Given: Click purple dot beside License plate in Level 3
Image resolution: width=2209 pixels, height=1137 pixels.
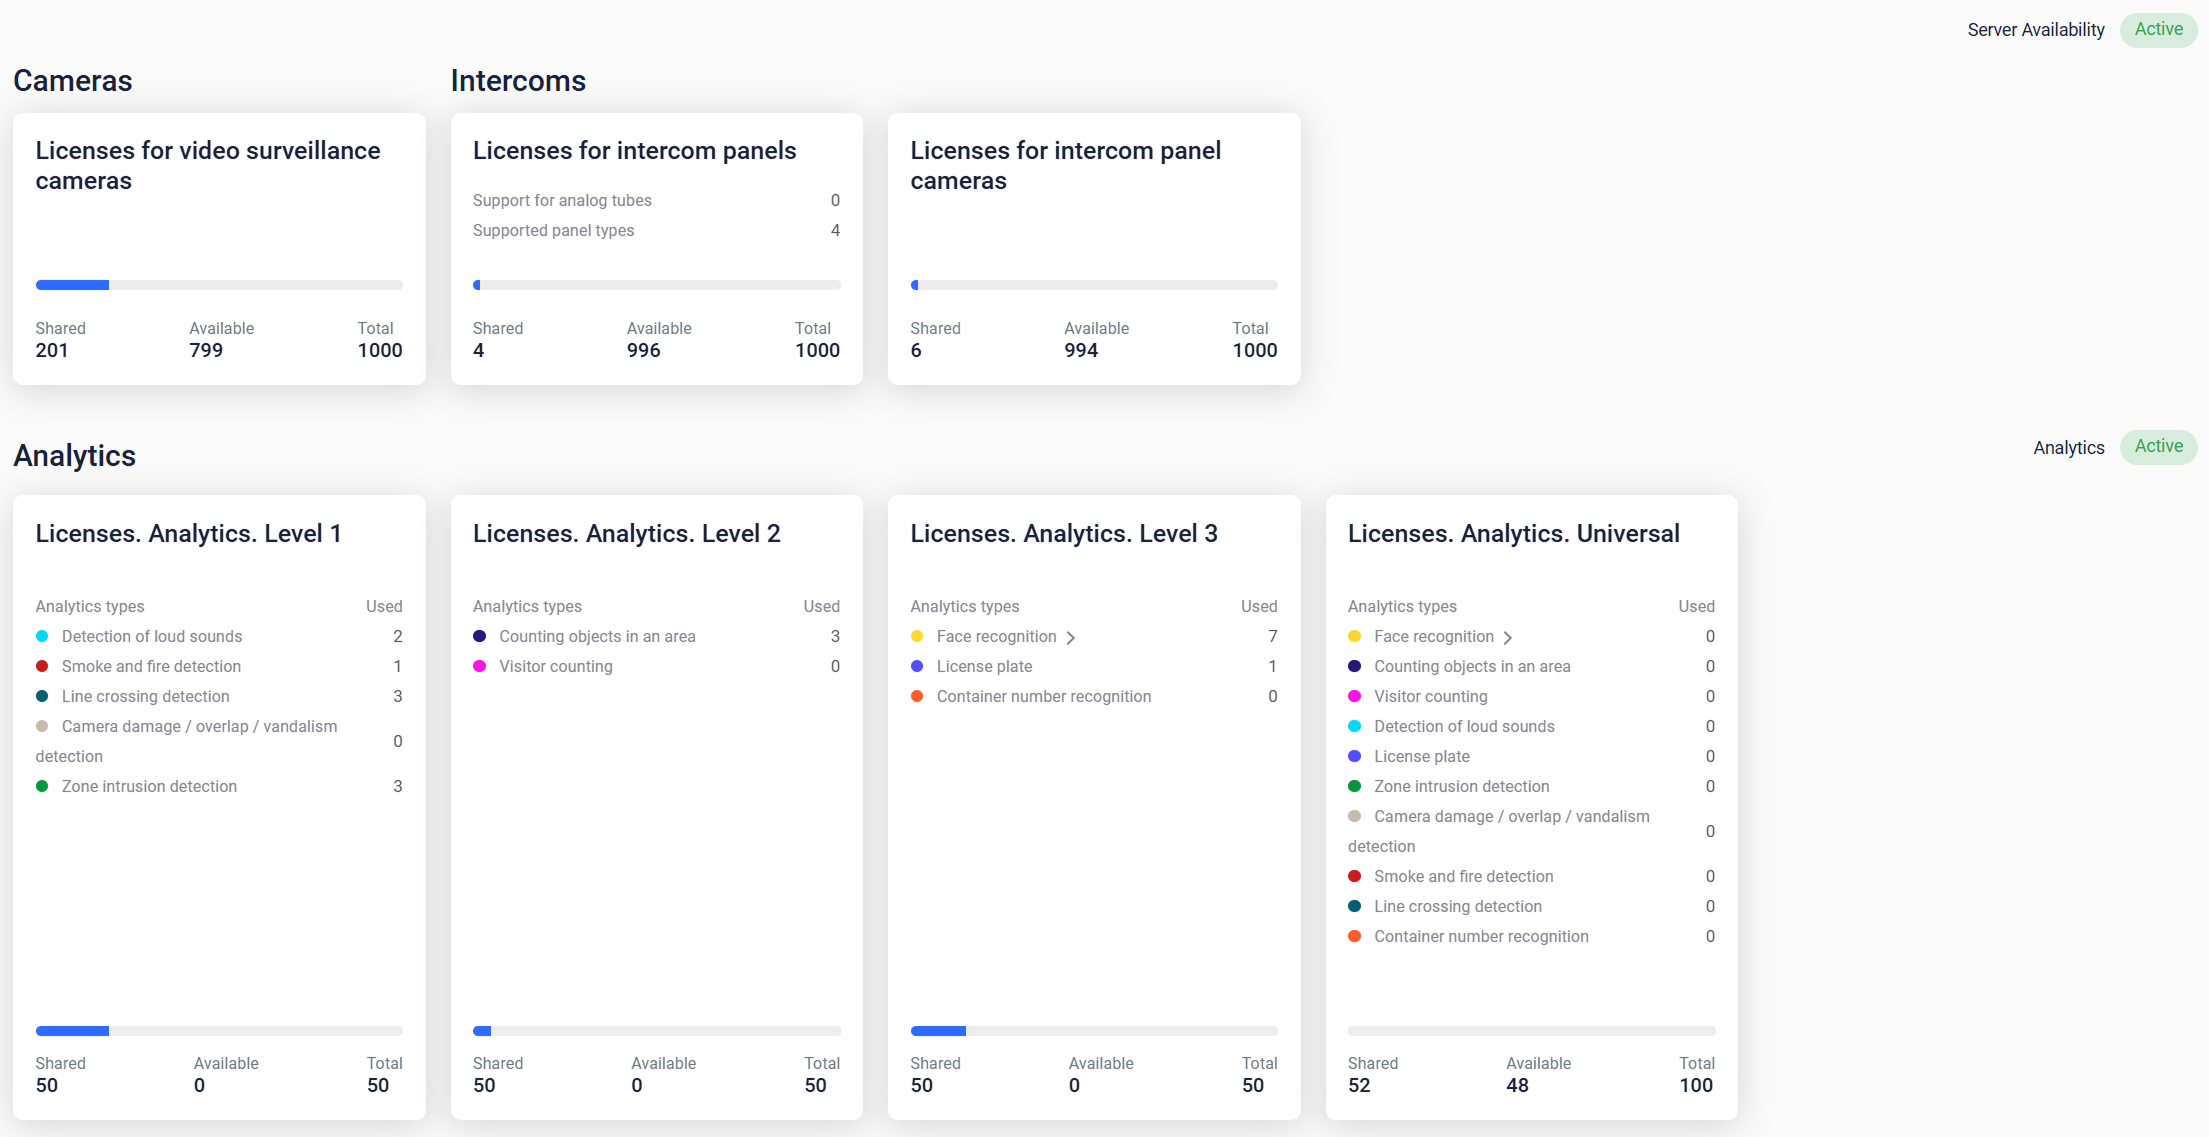Looking at the screenshot, I should 917,666.
